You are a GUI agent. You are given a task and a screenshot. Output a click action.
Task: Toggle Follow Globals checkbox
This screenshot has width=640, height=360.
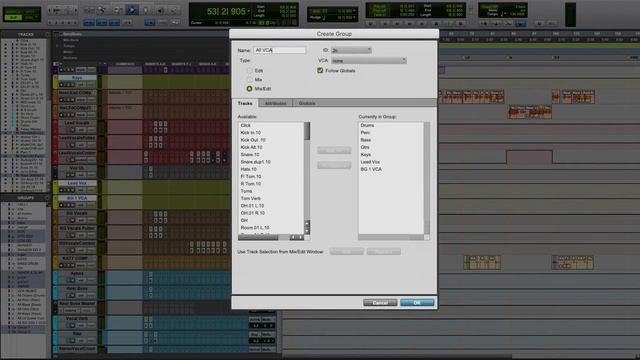click(x=320, y=71)
